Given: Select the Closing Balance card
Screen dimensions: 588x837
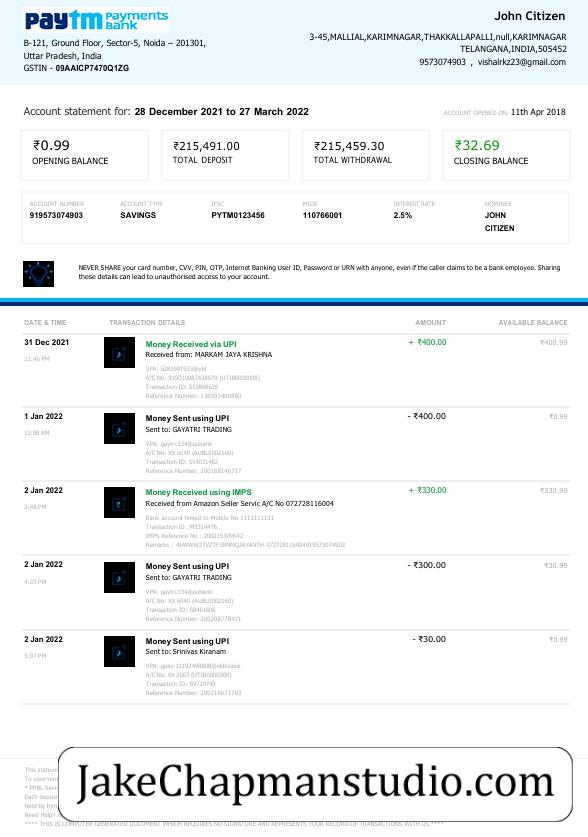Looking at the screenshot, I should point(506,155).
